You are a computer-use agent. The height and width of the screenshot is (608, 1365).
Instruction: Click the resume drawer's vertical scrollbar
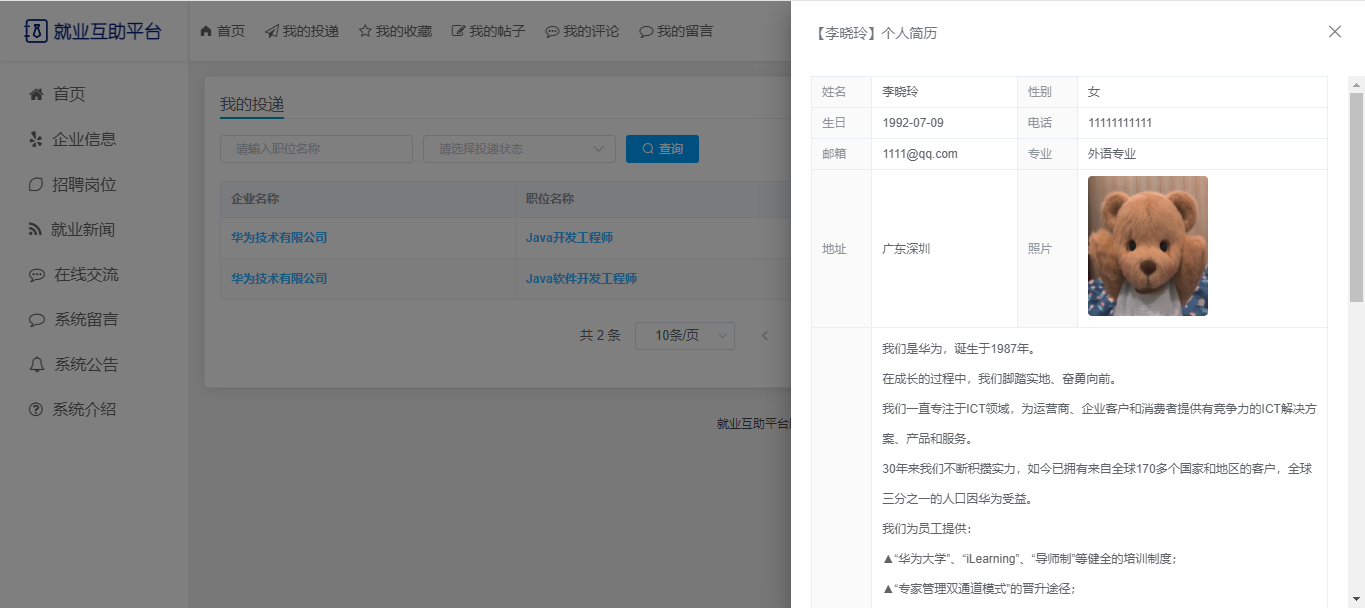click(1356, 200)
